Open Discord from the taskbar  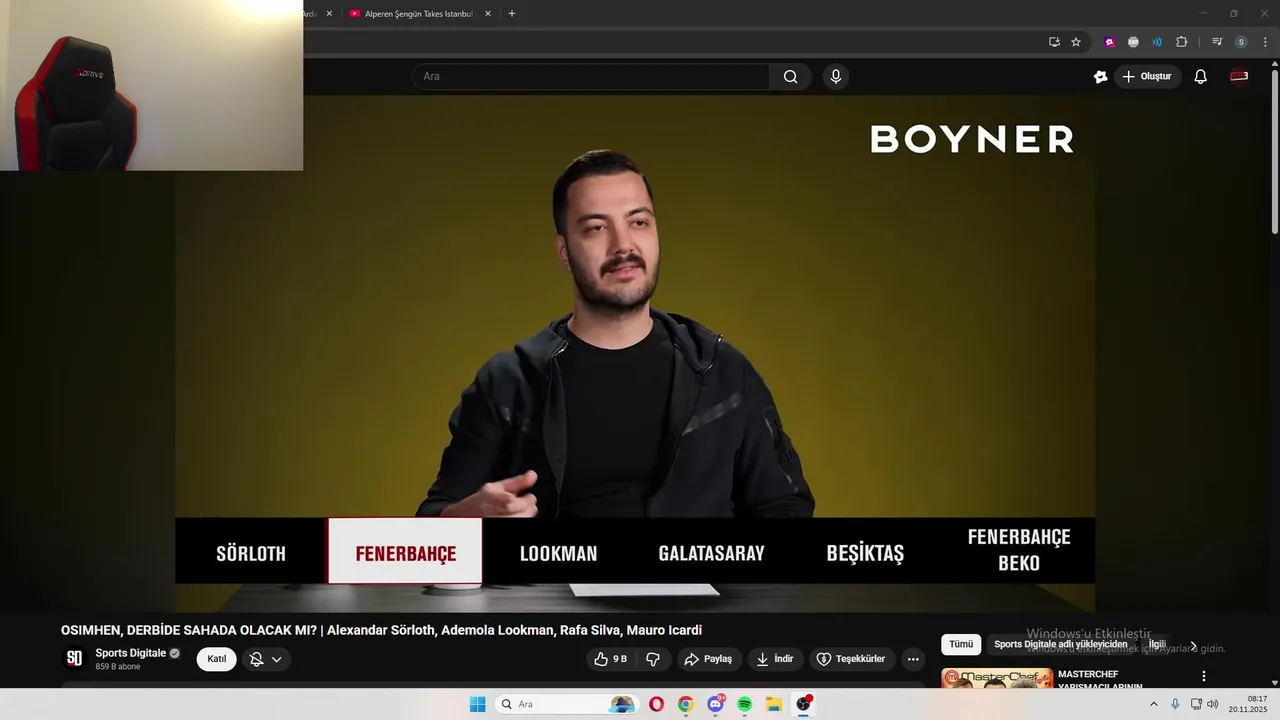tap(715, 704)
